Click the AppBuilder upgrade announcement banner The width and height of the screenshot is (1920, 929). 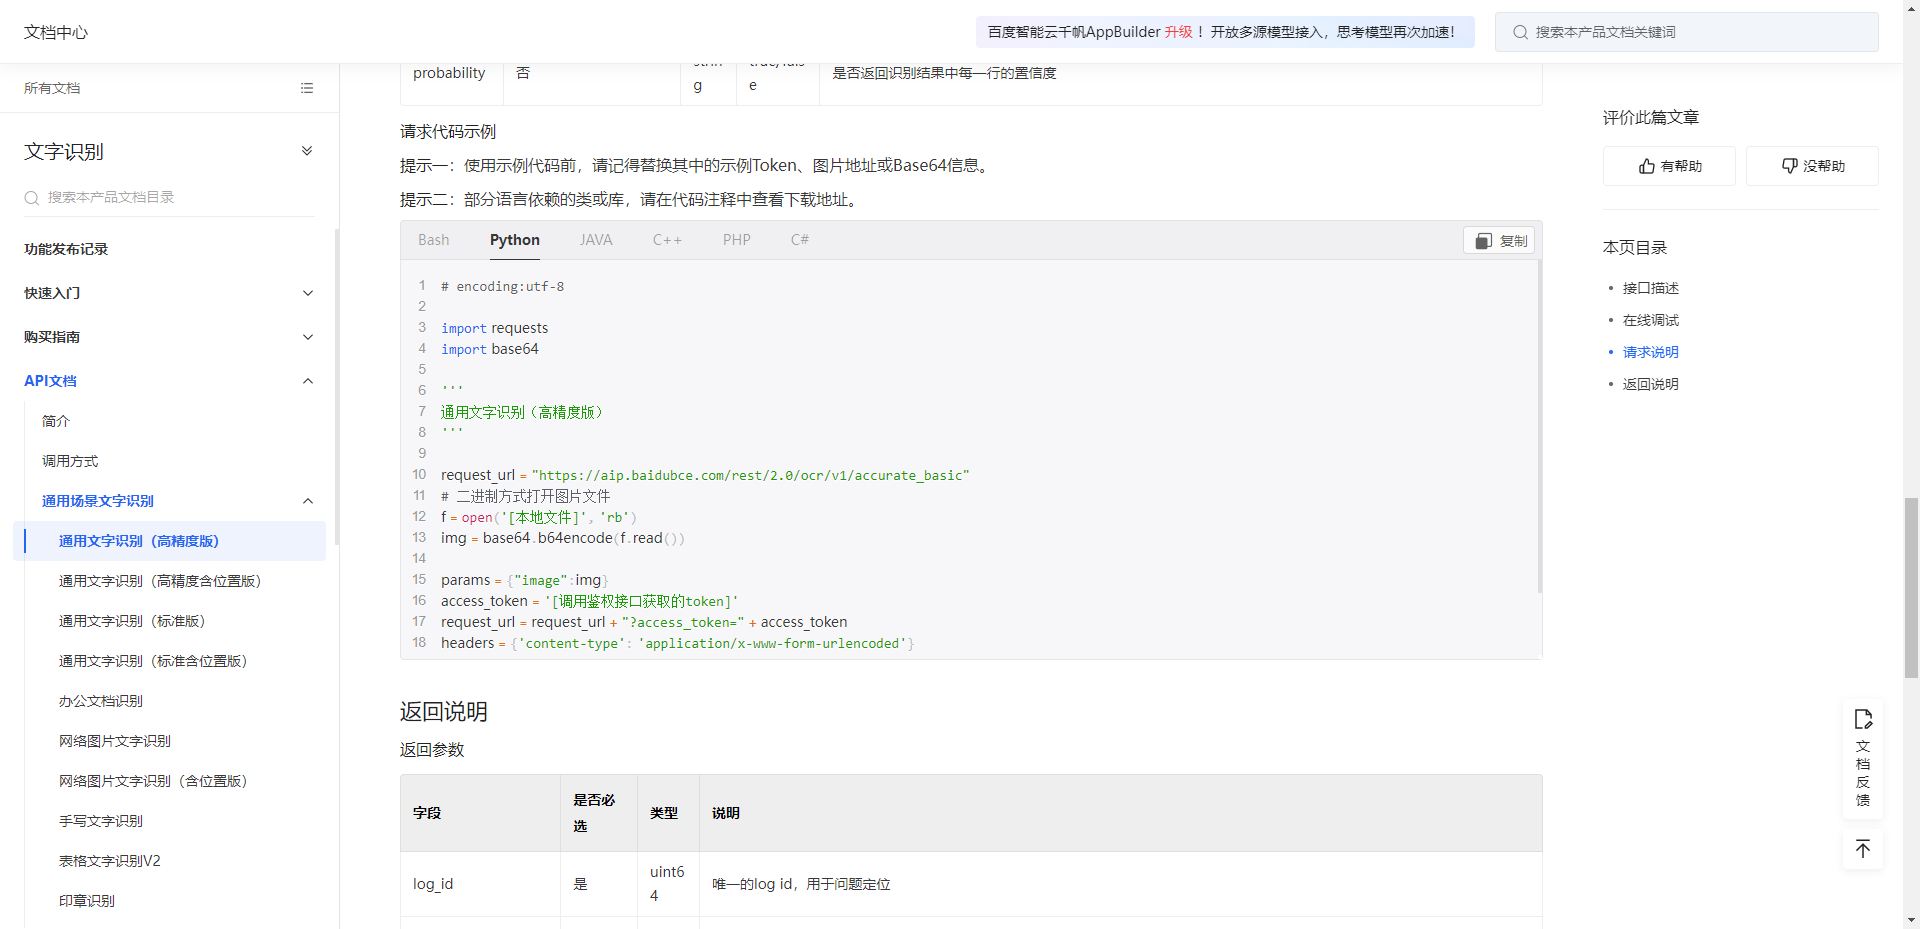[x=1225, y=32]
